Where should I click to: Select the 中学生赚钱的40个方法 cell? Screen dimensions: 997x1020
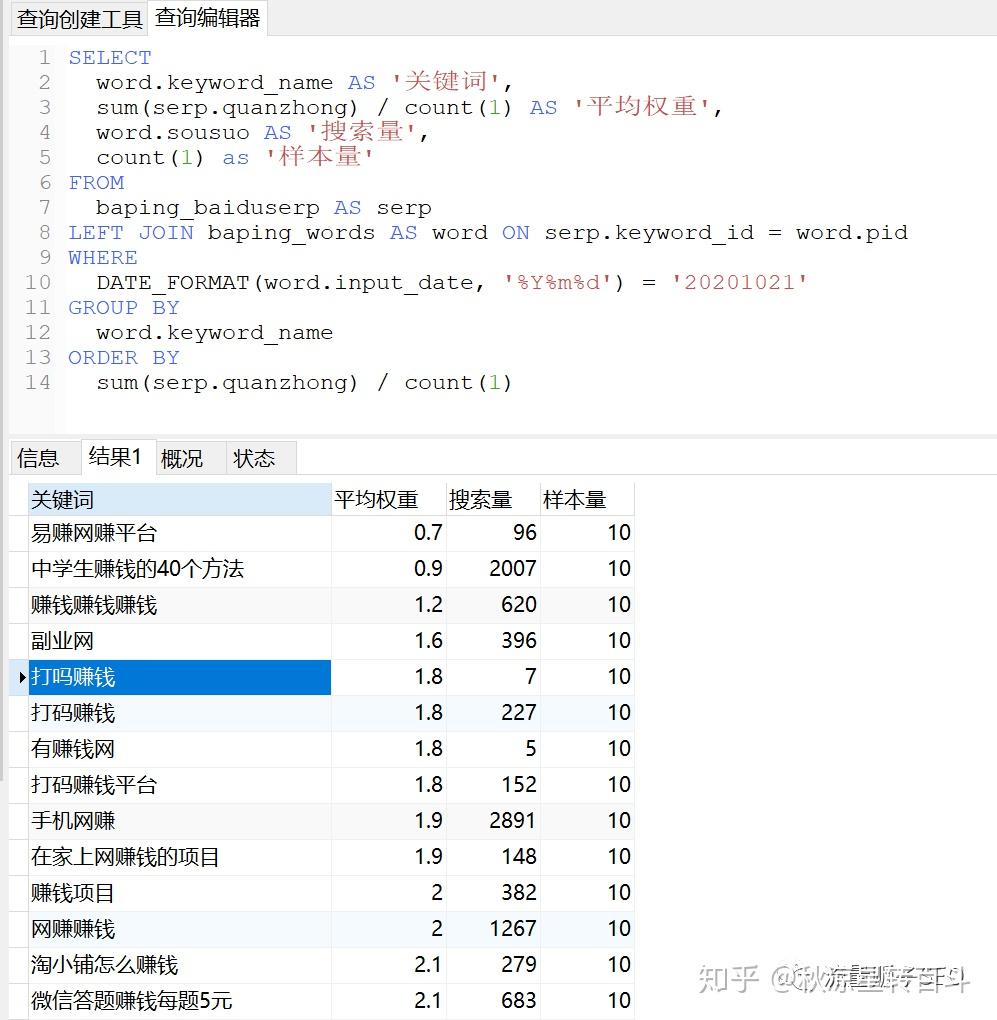tap(179, 569)
